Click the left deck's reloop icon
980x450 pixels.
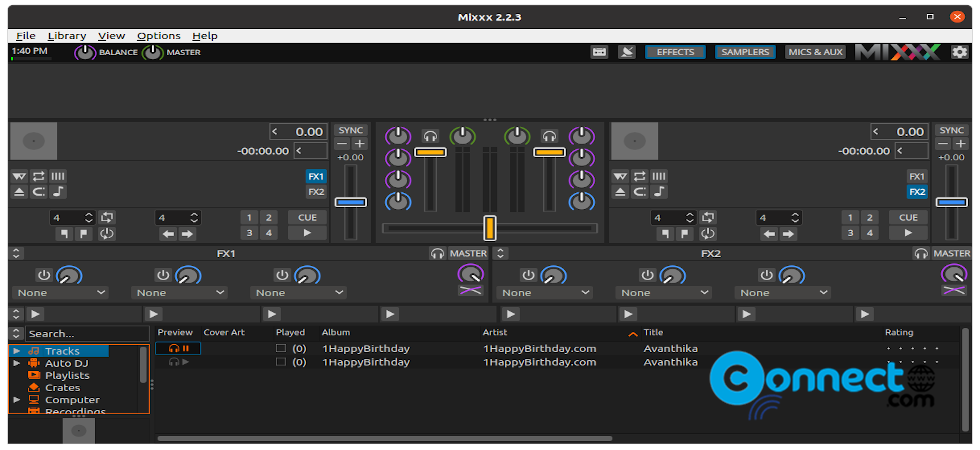tap(107, 234)
